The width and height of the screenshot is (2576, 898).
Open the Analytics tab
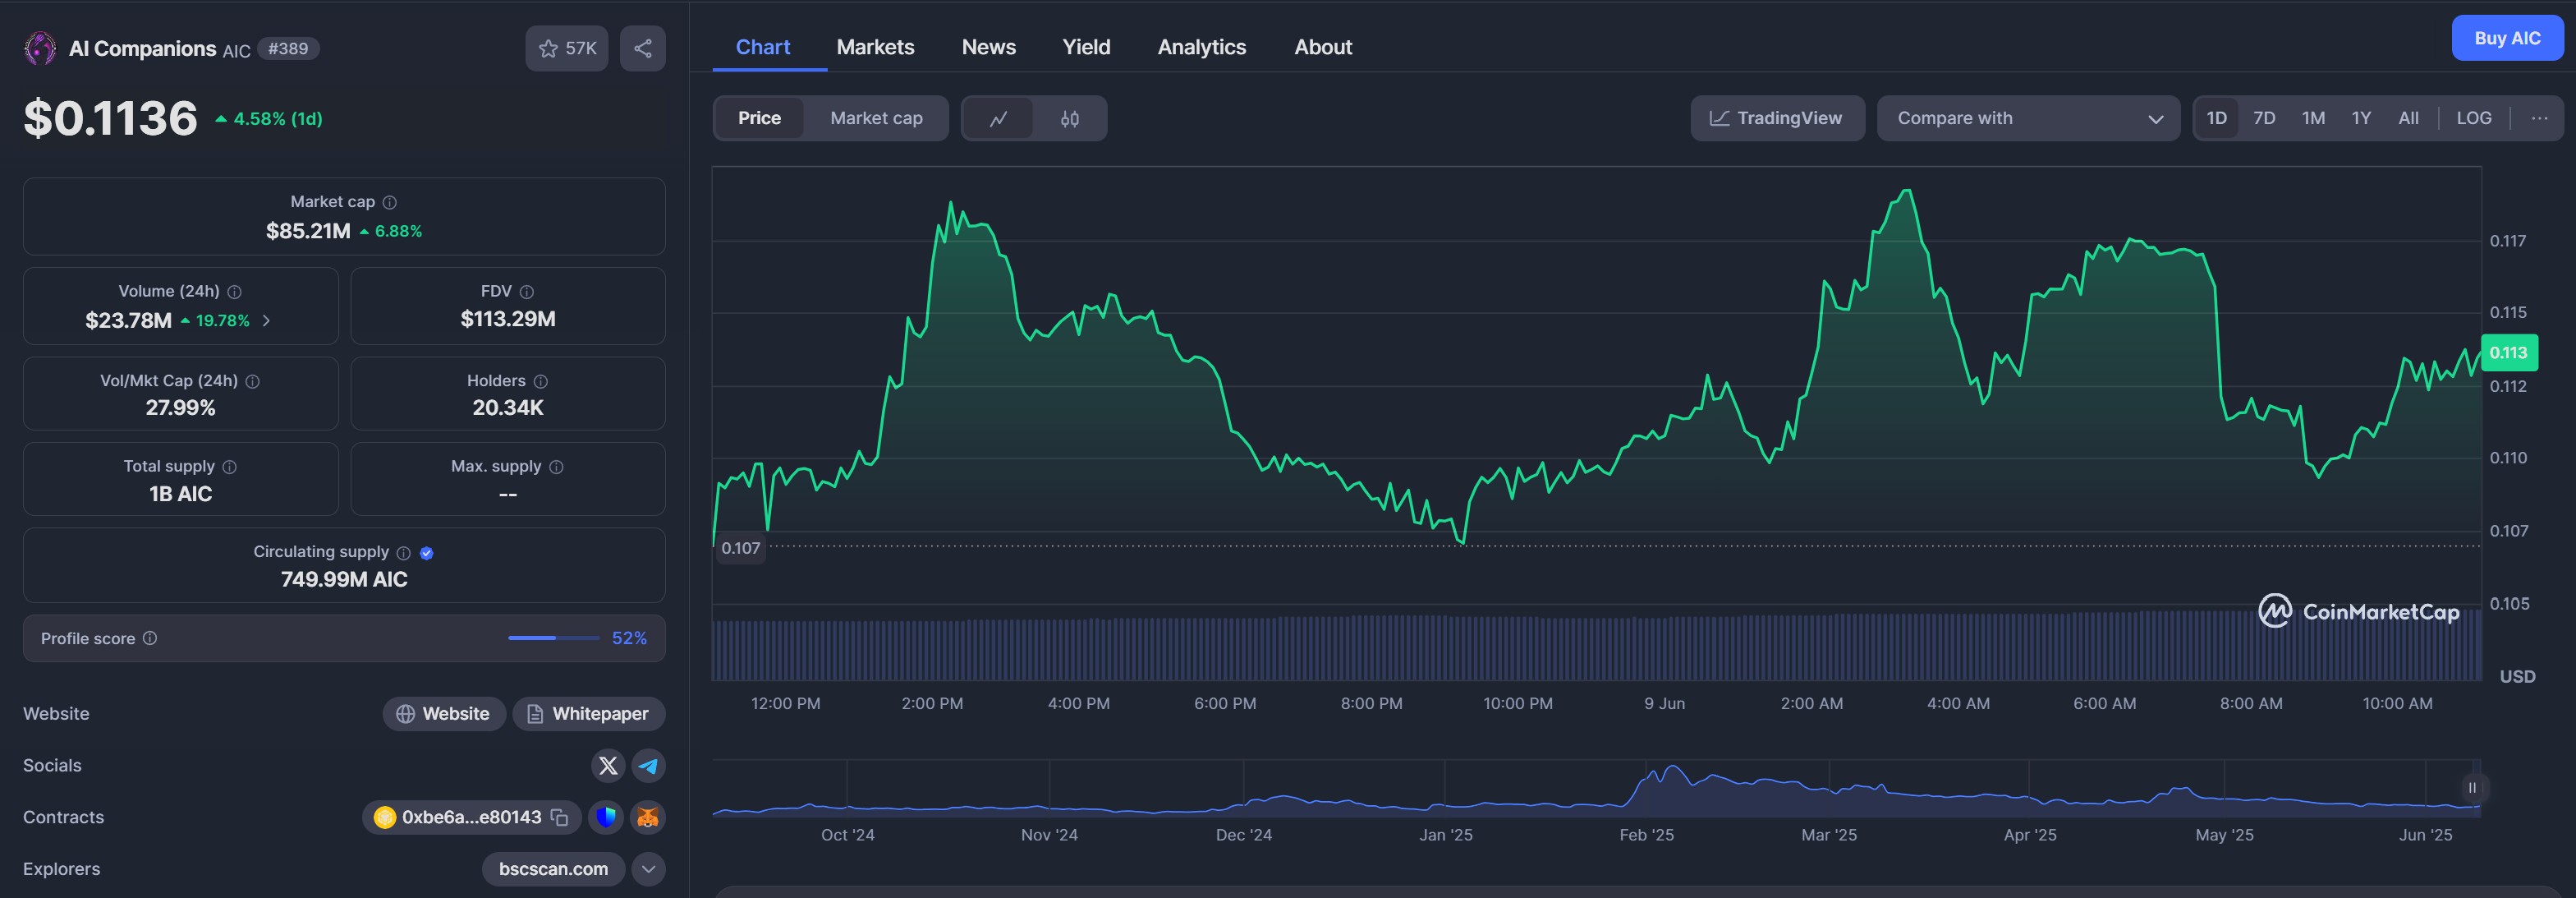1201,47
